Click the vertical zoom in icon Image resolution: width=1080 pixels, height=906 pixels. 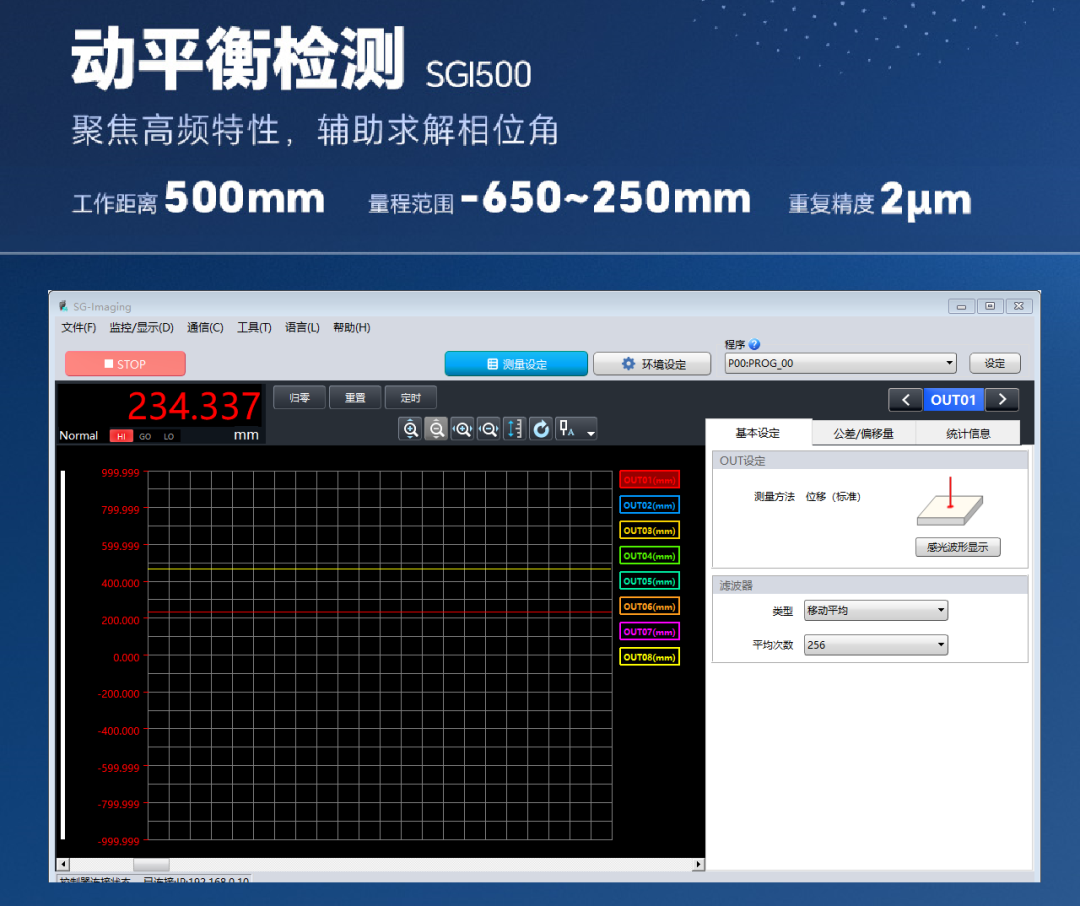coord(410,429)
